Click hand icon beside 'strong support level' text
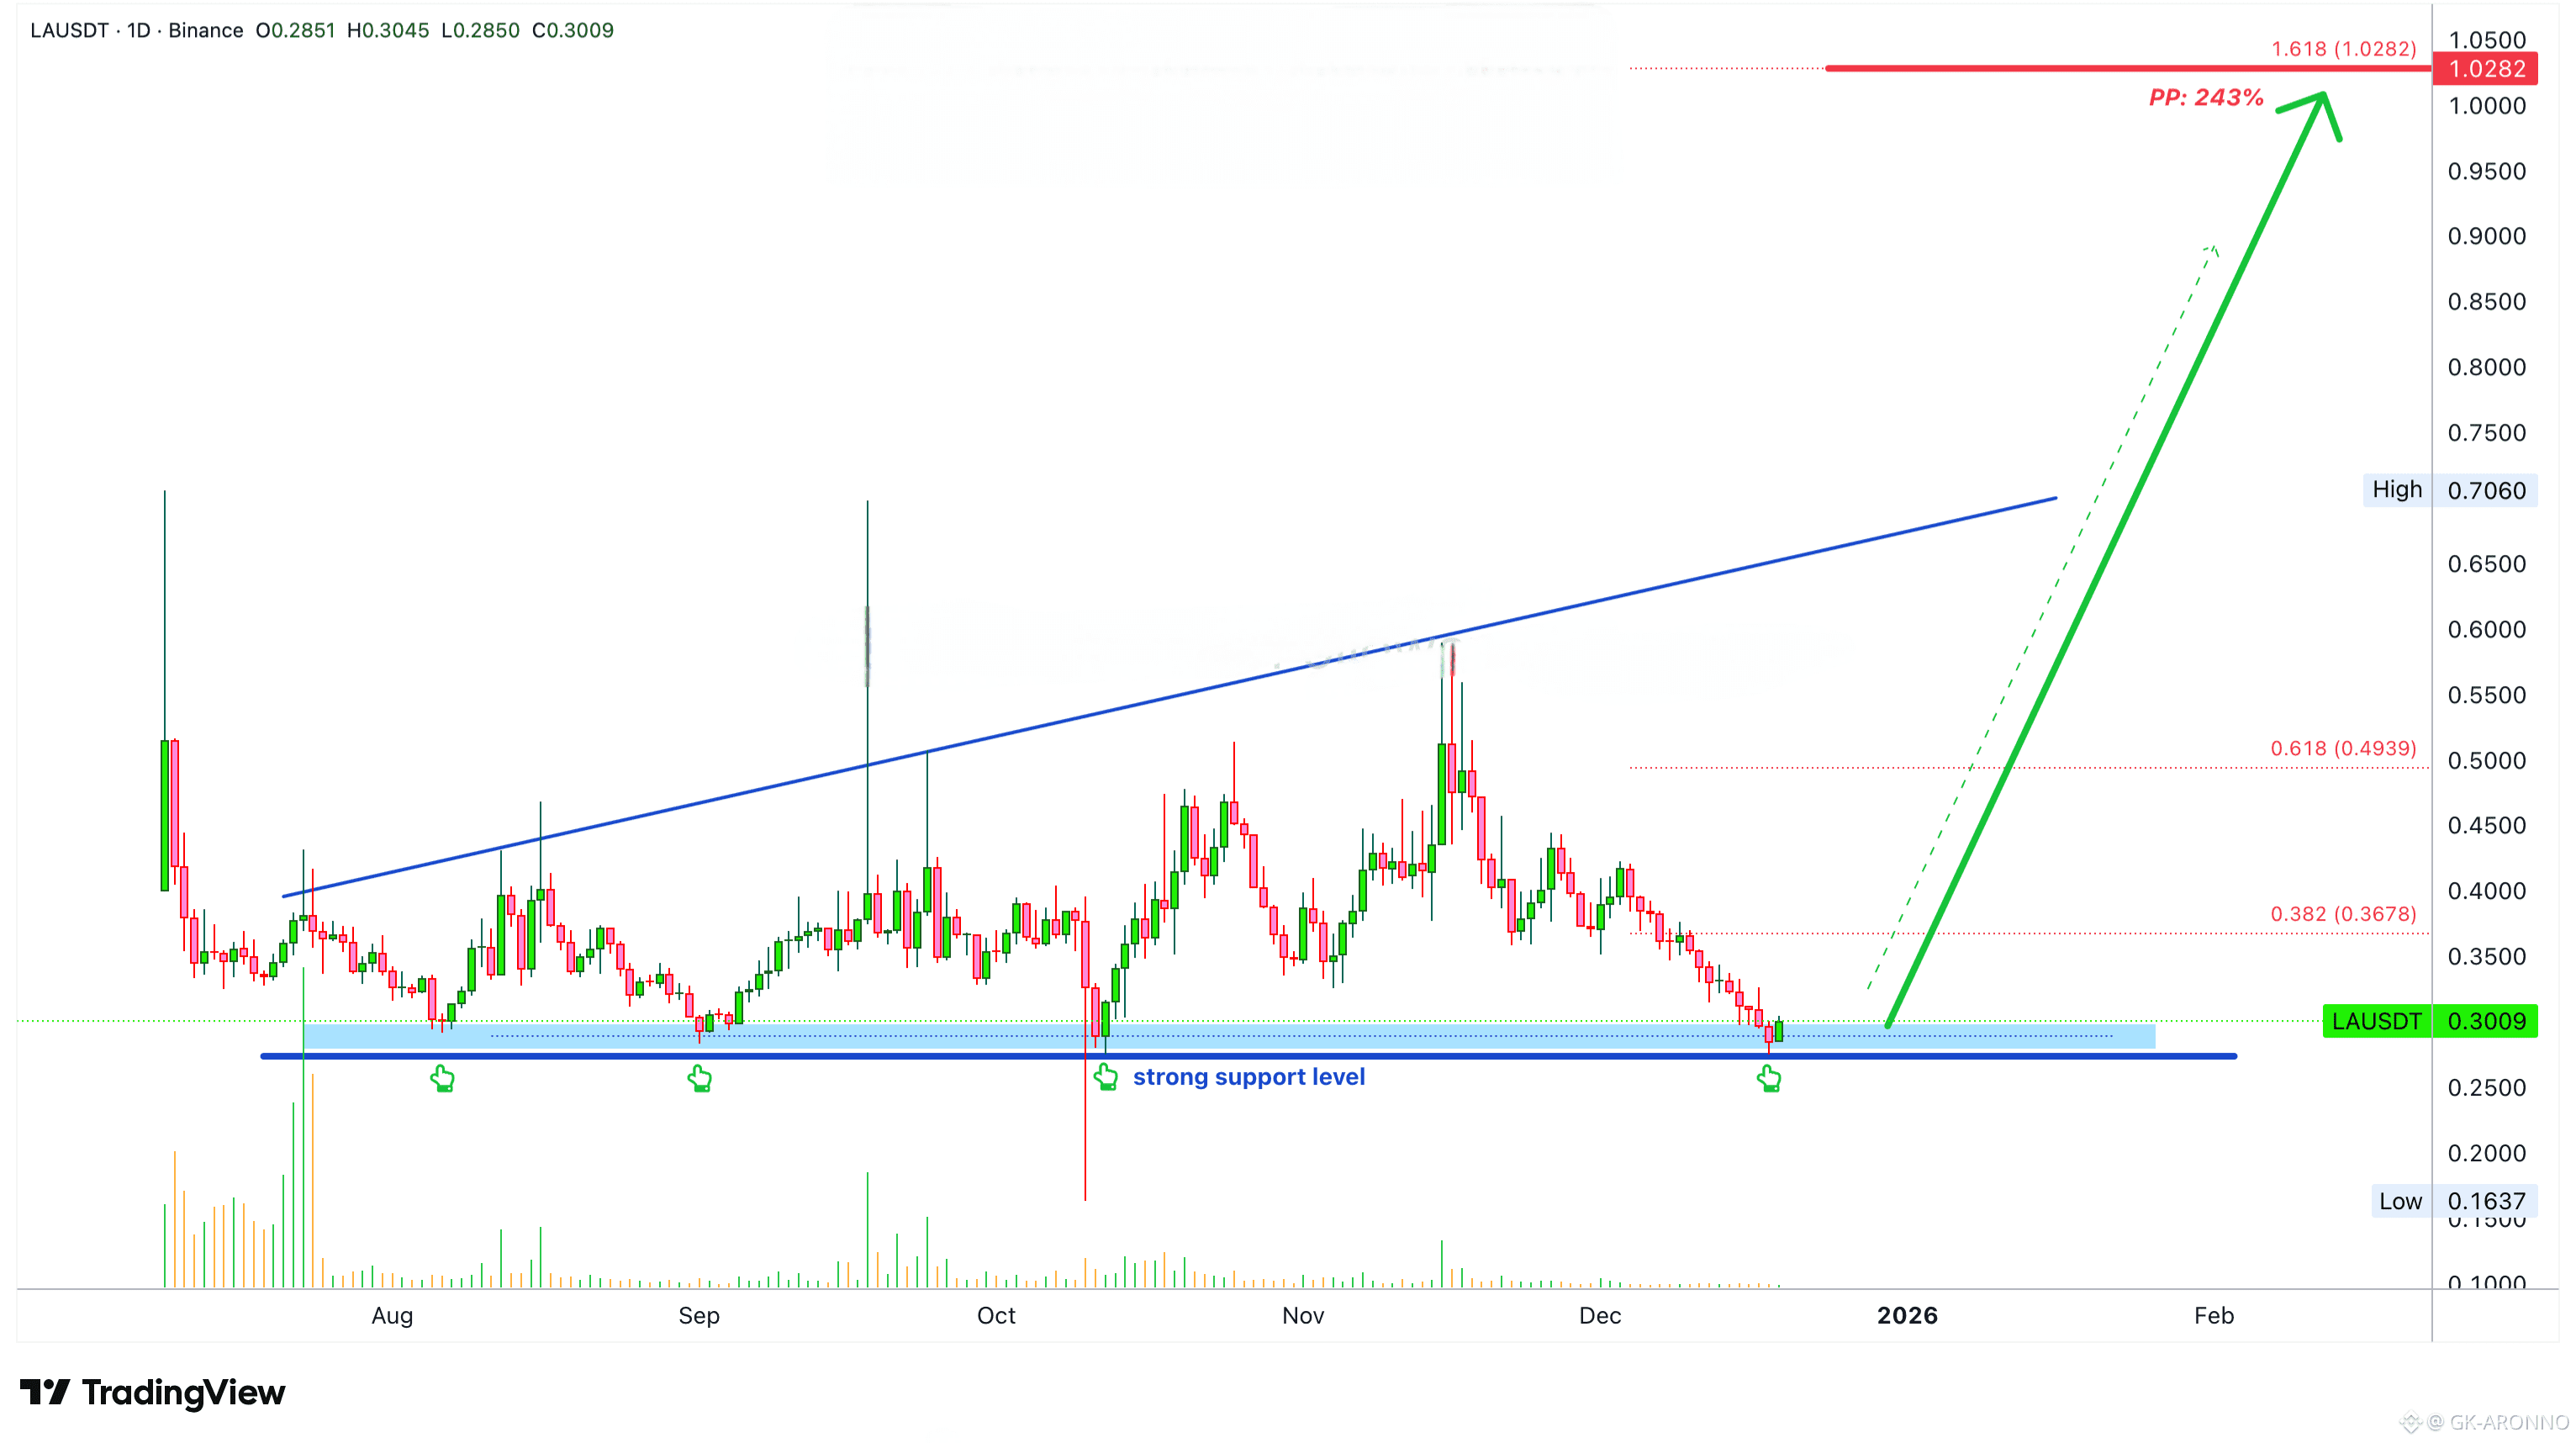This screenshot has height=1443, width=2576. point(1105,1077)
